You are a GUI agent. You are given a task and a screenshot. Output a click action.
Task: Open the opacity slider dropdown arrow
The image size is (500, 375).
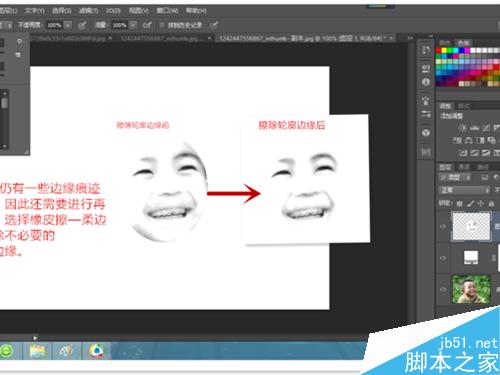tap(68, 25)
